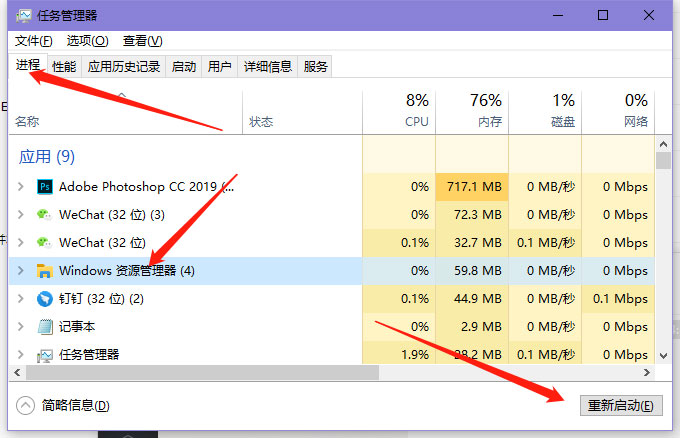The height and width of the screenshot is (438, 680).
Task: Click the Adobe Photoshop app icon
Action: [x=45, y=187]
